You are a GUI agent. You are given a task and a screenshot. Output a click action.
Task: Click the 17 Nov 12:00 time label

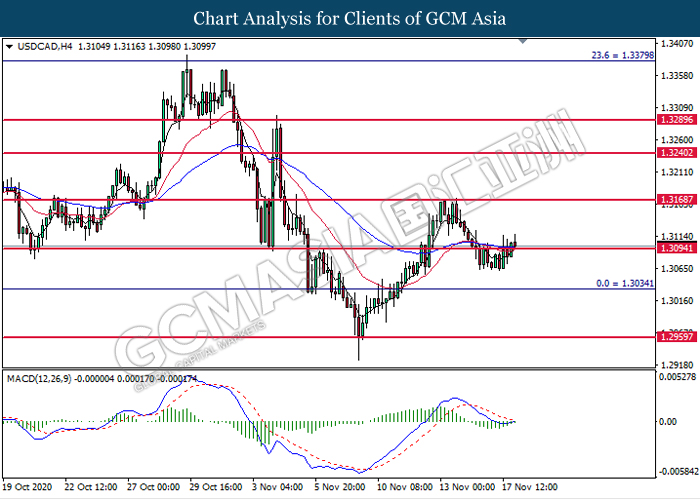click(529, 487)
